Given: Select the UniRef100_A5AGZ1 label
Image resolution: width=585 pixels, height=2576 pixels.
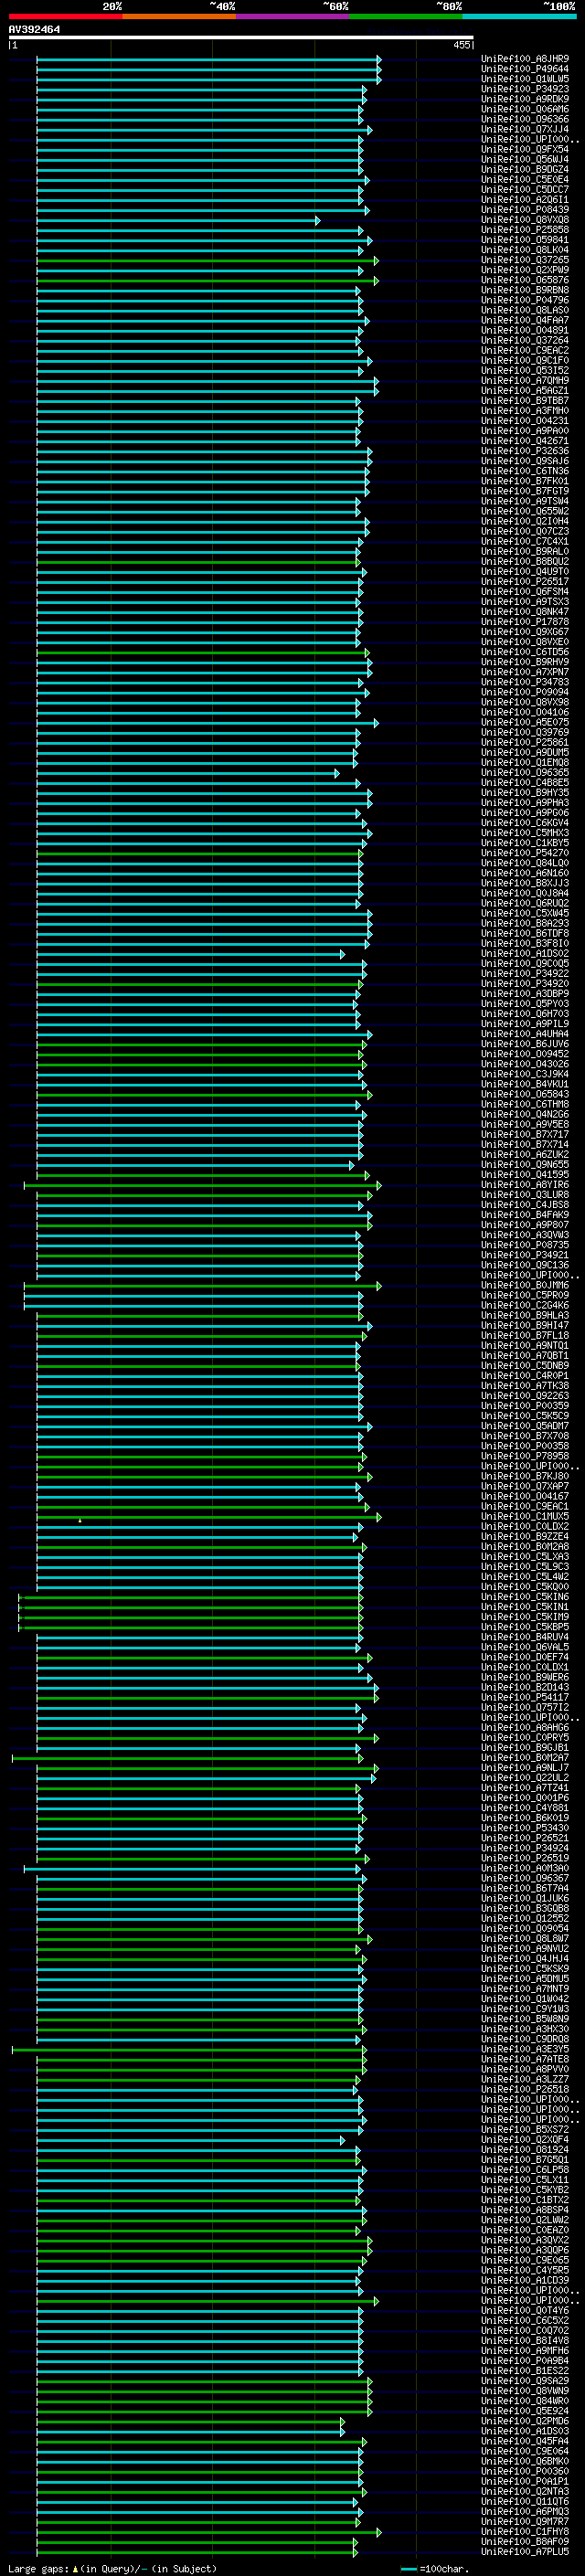Looking at the screenshot, I should coord(525,391).
